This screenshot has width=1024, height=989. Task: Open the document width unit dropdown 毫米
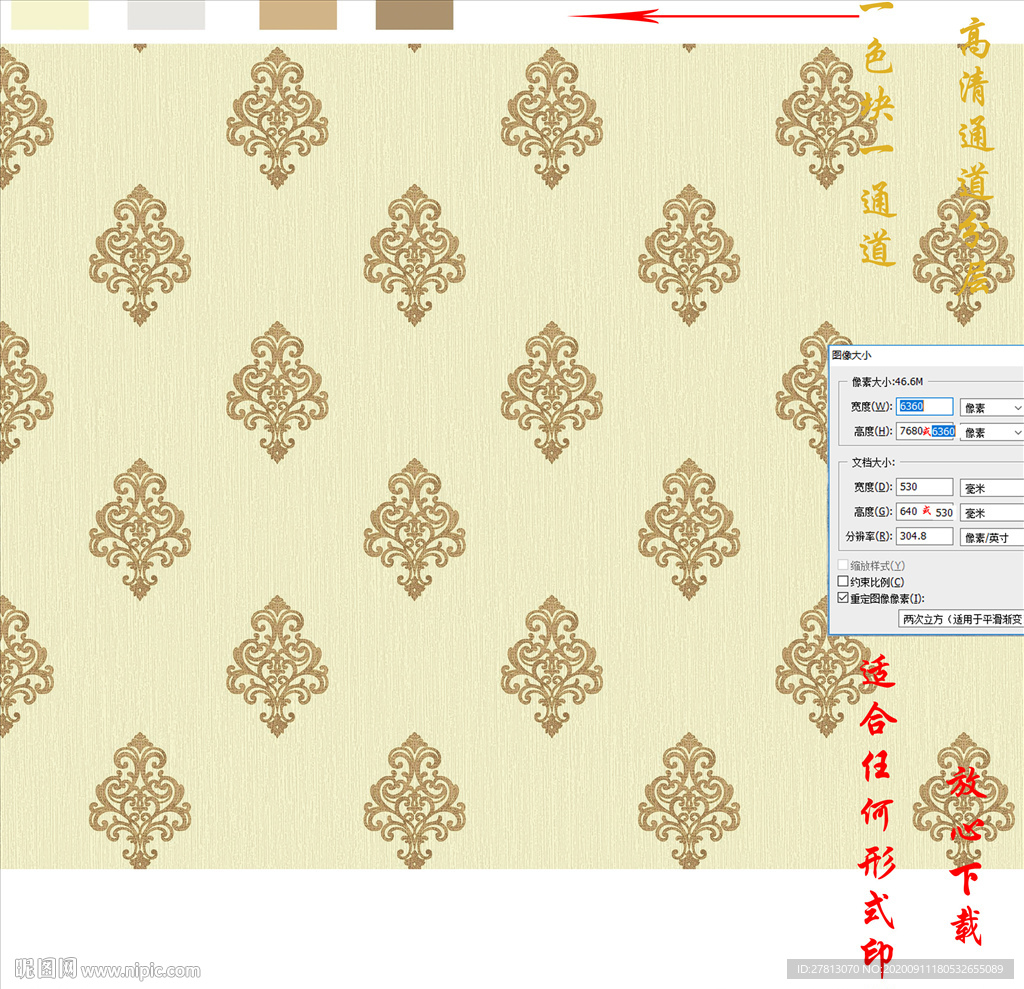click(x=991, y=488)
